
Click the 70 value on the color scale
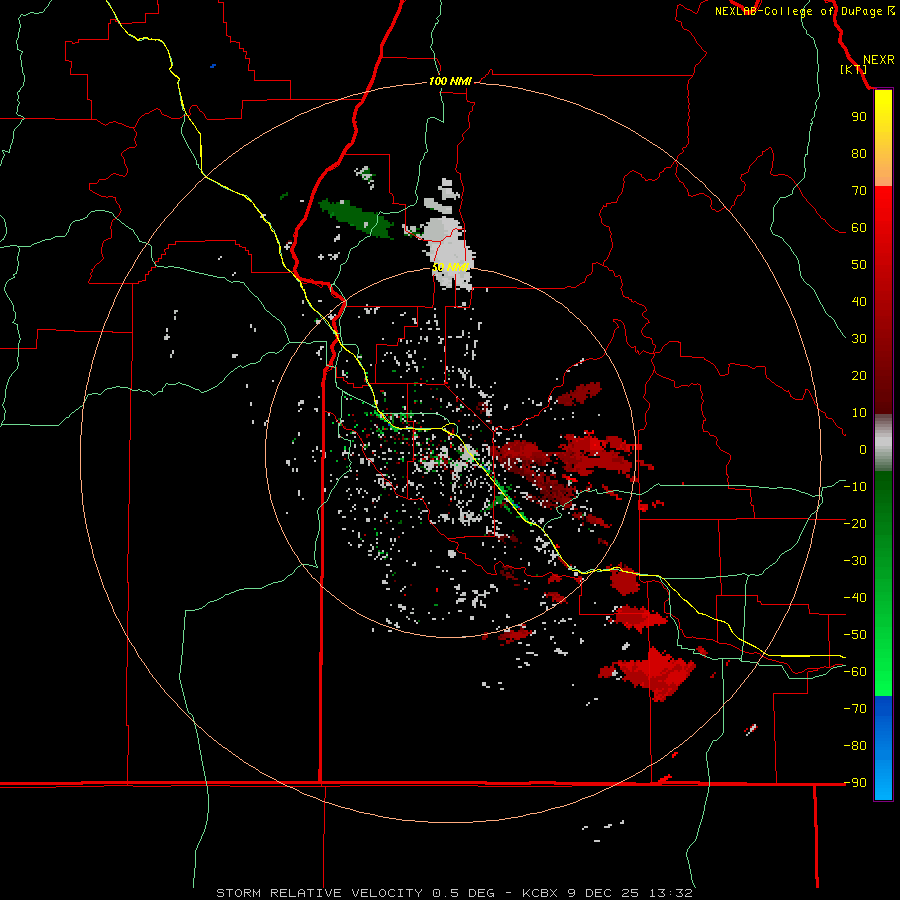pos(859,190)
